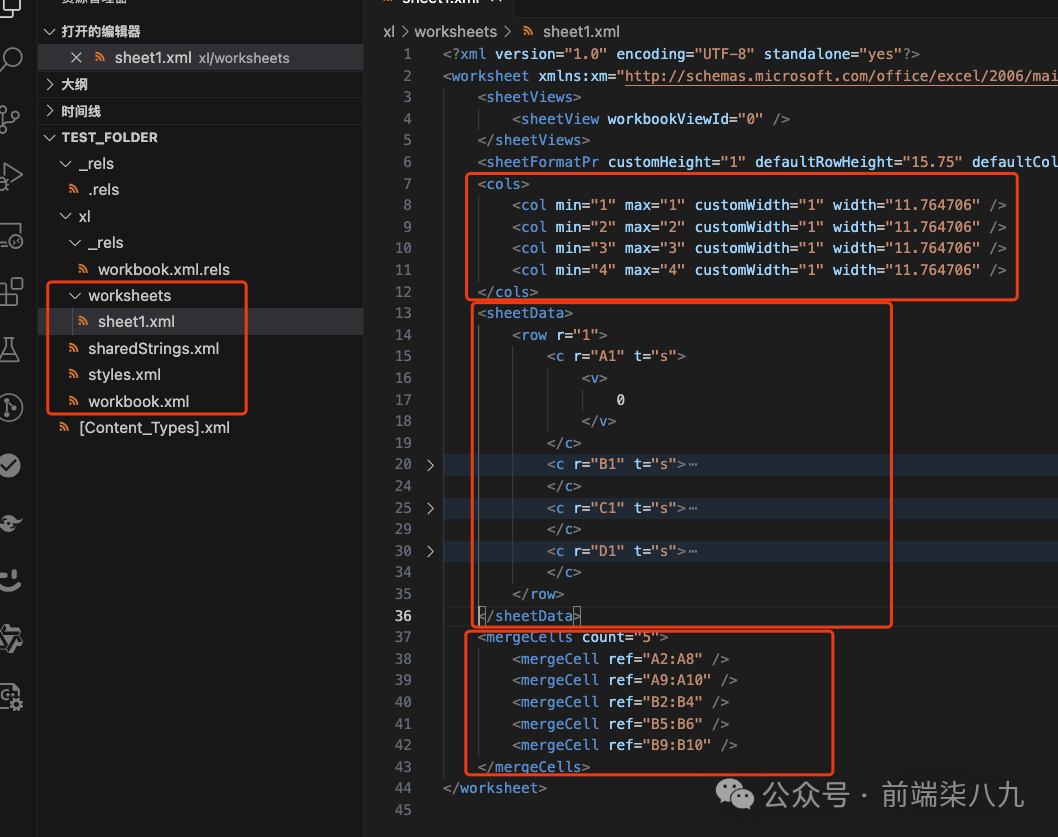This screenshot has width=1058, height=837.
Task: Click mergeCell ref="A9:A10" line
Action: tap(625, 680)
